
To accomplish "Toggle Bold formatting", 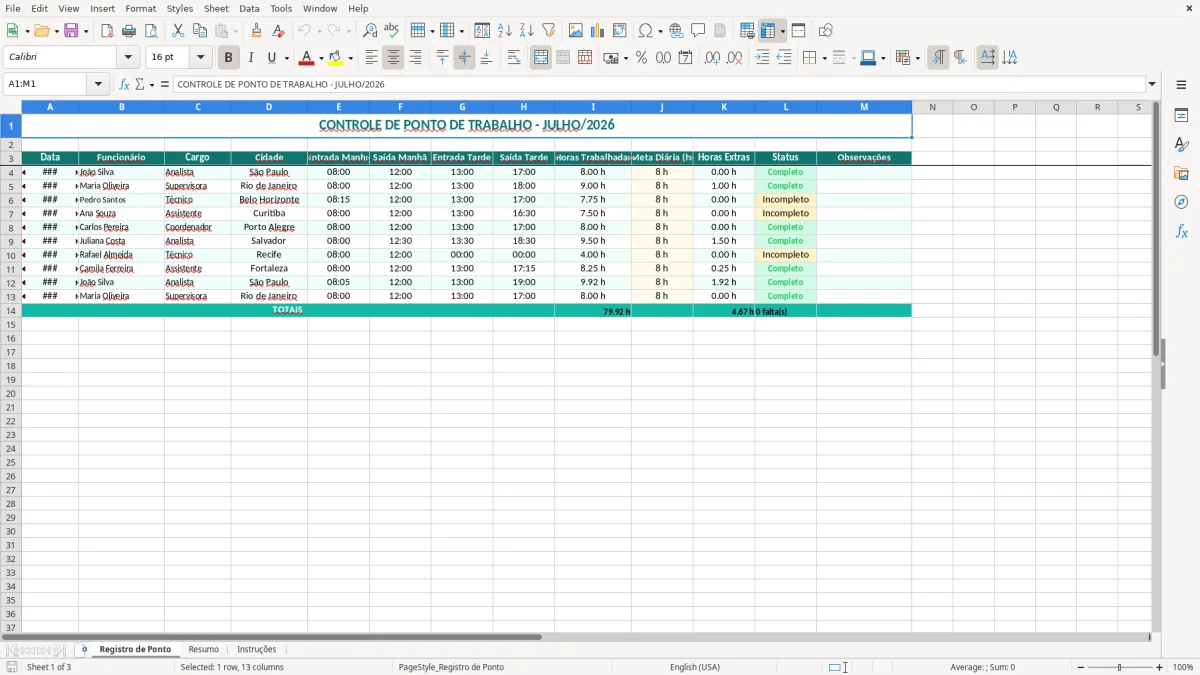I will click(x=228, y=58).
